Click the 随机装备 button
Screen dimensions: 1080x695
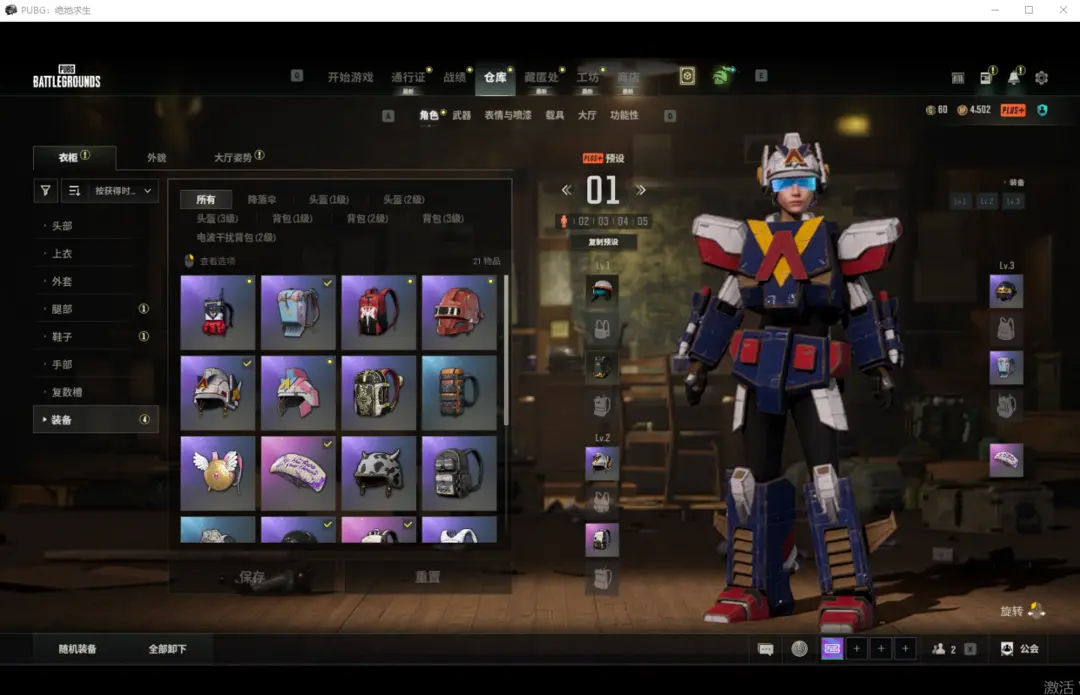click(77, 649)
